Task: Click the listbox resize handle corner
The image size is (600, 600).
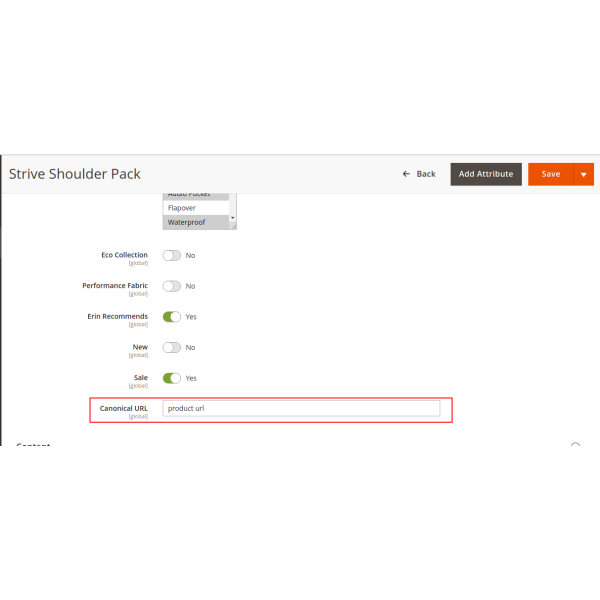Action: point(233,227)
